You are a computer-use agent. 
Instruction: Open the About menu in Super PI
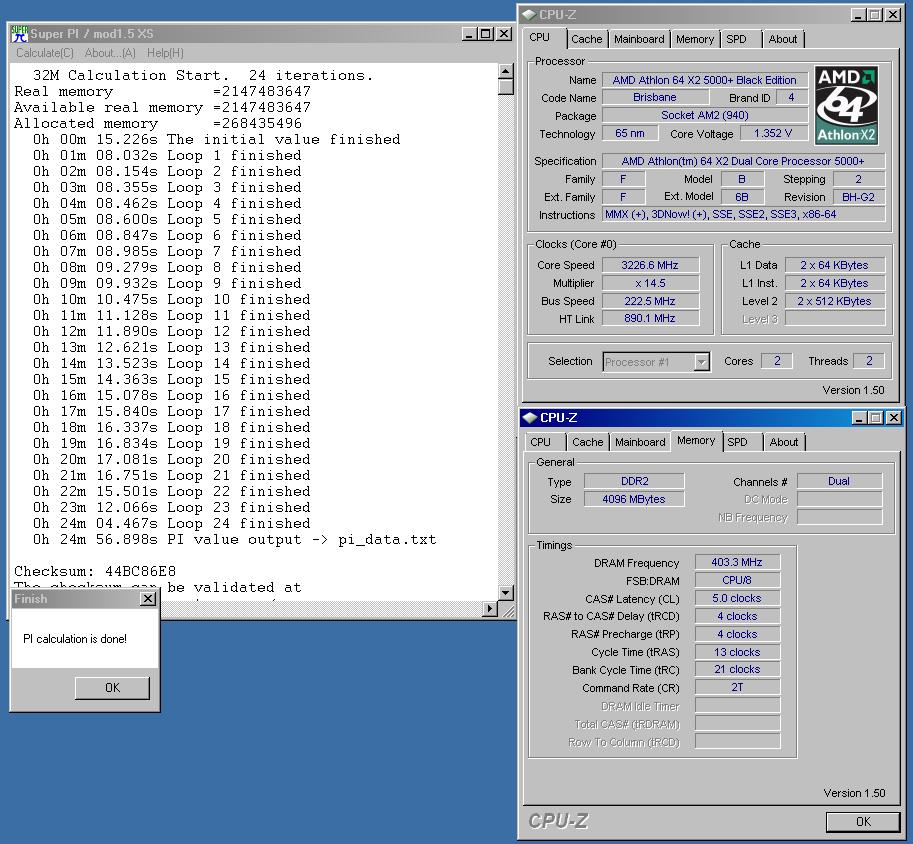point(110,53)
